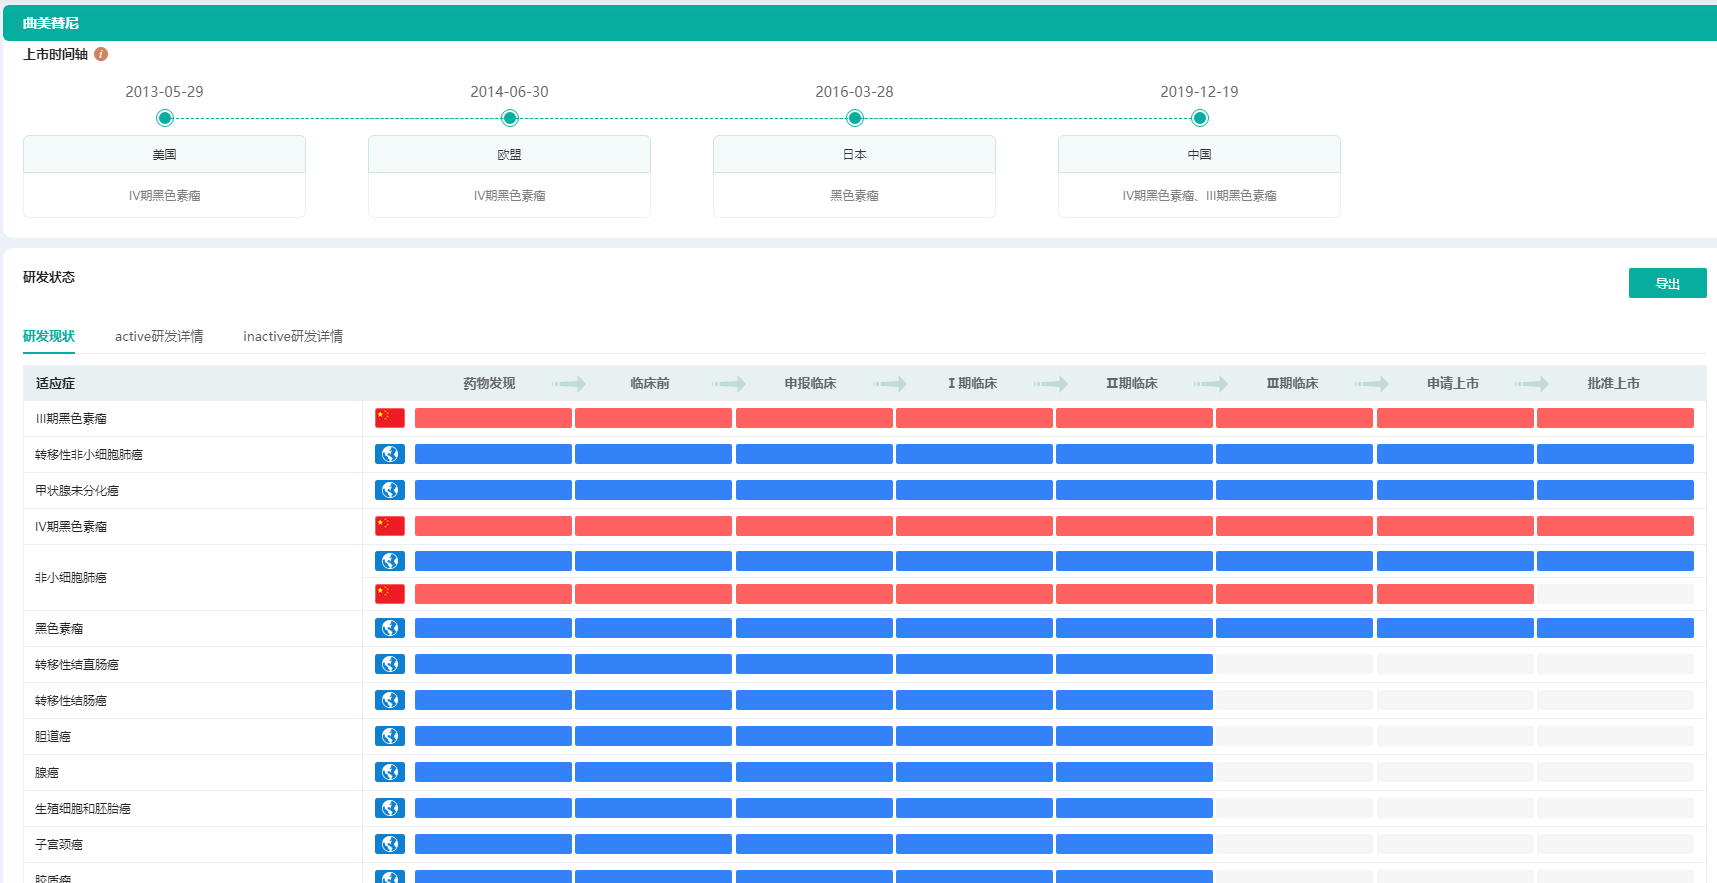Click the globe icon in 胆道癌 row

[x=389, y=736]
